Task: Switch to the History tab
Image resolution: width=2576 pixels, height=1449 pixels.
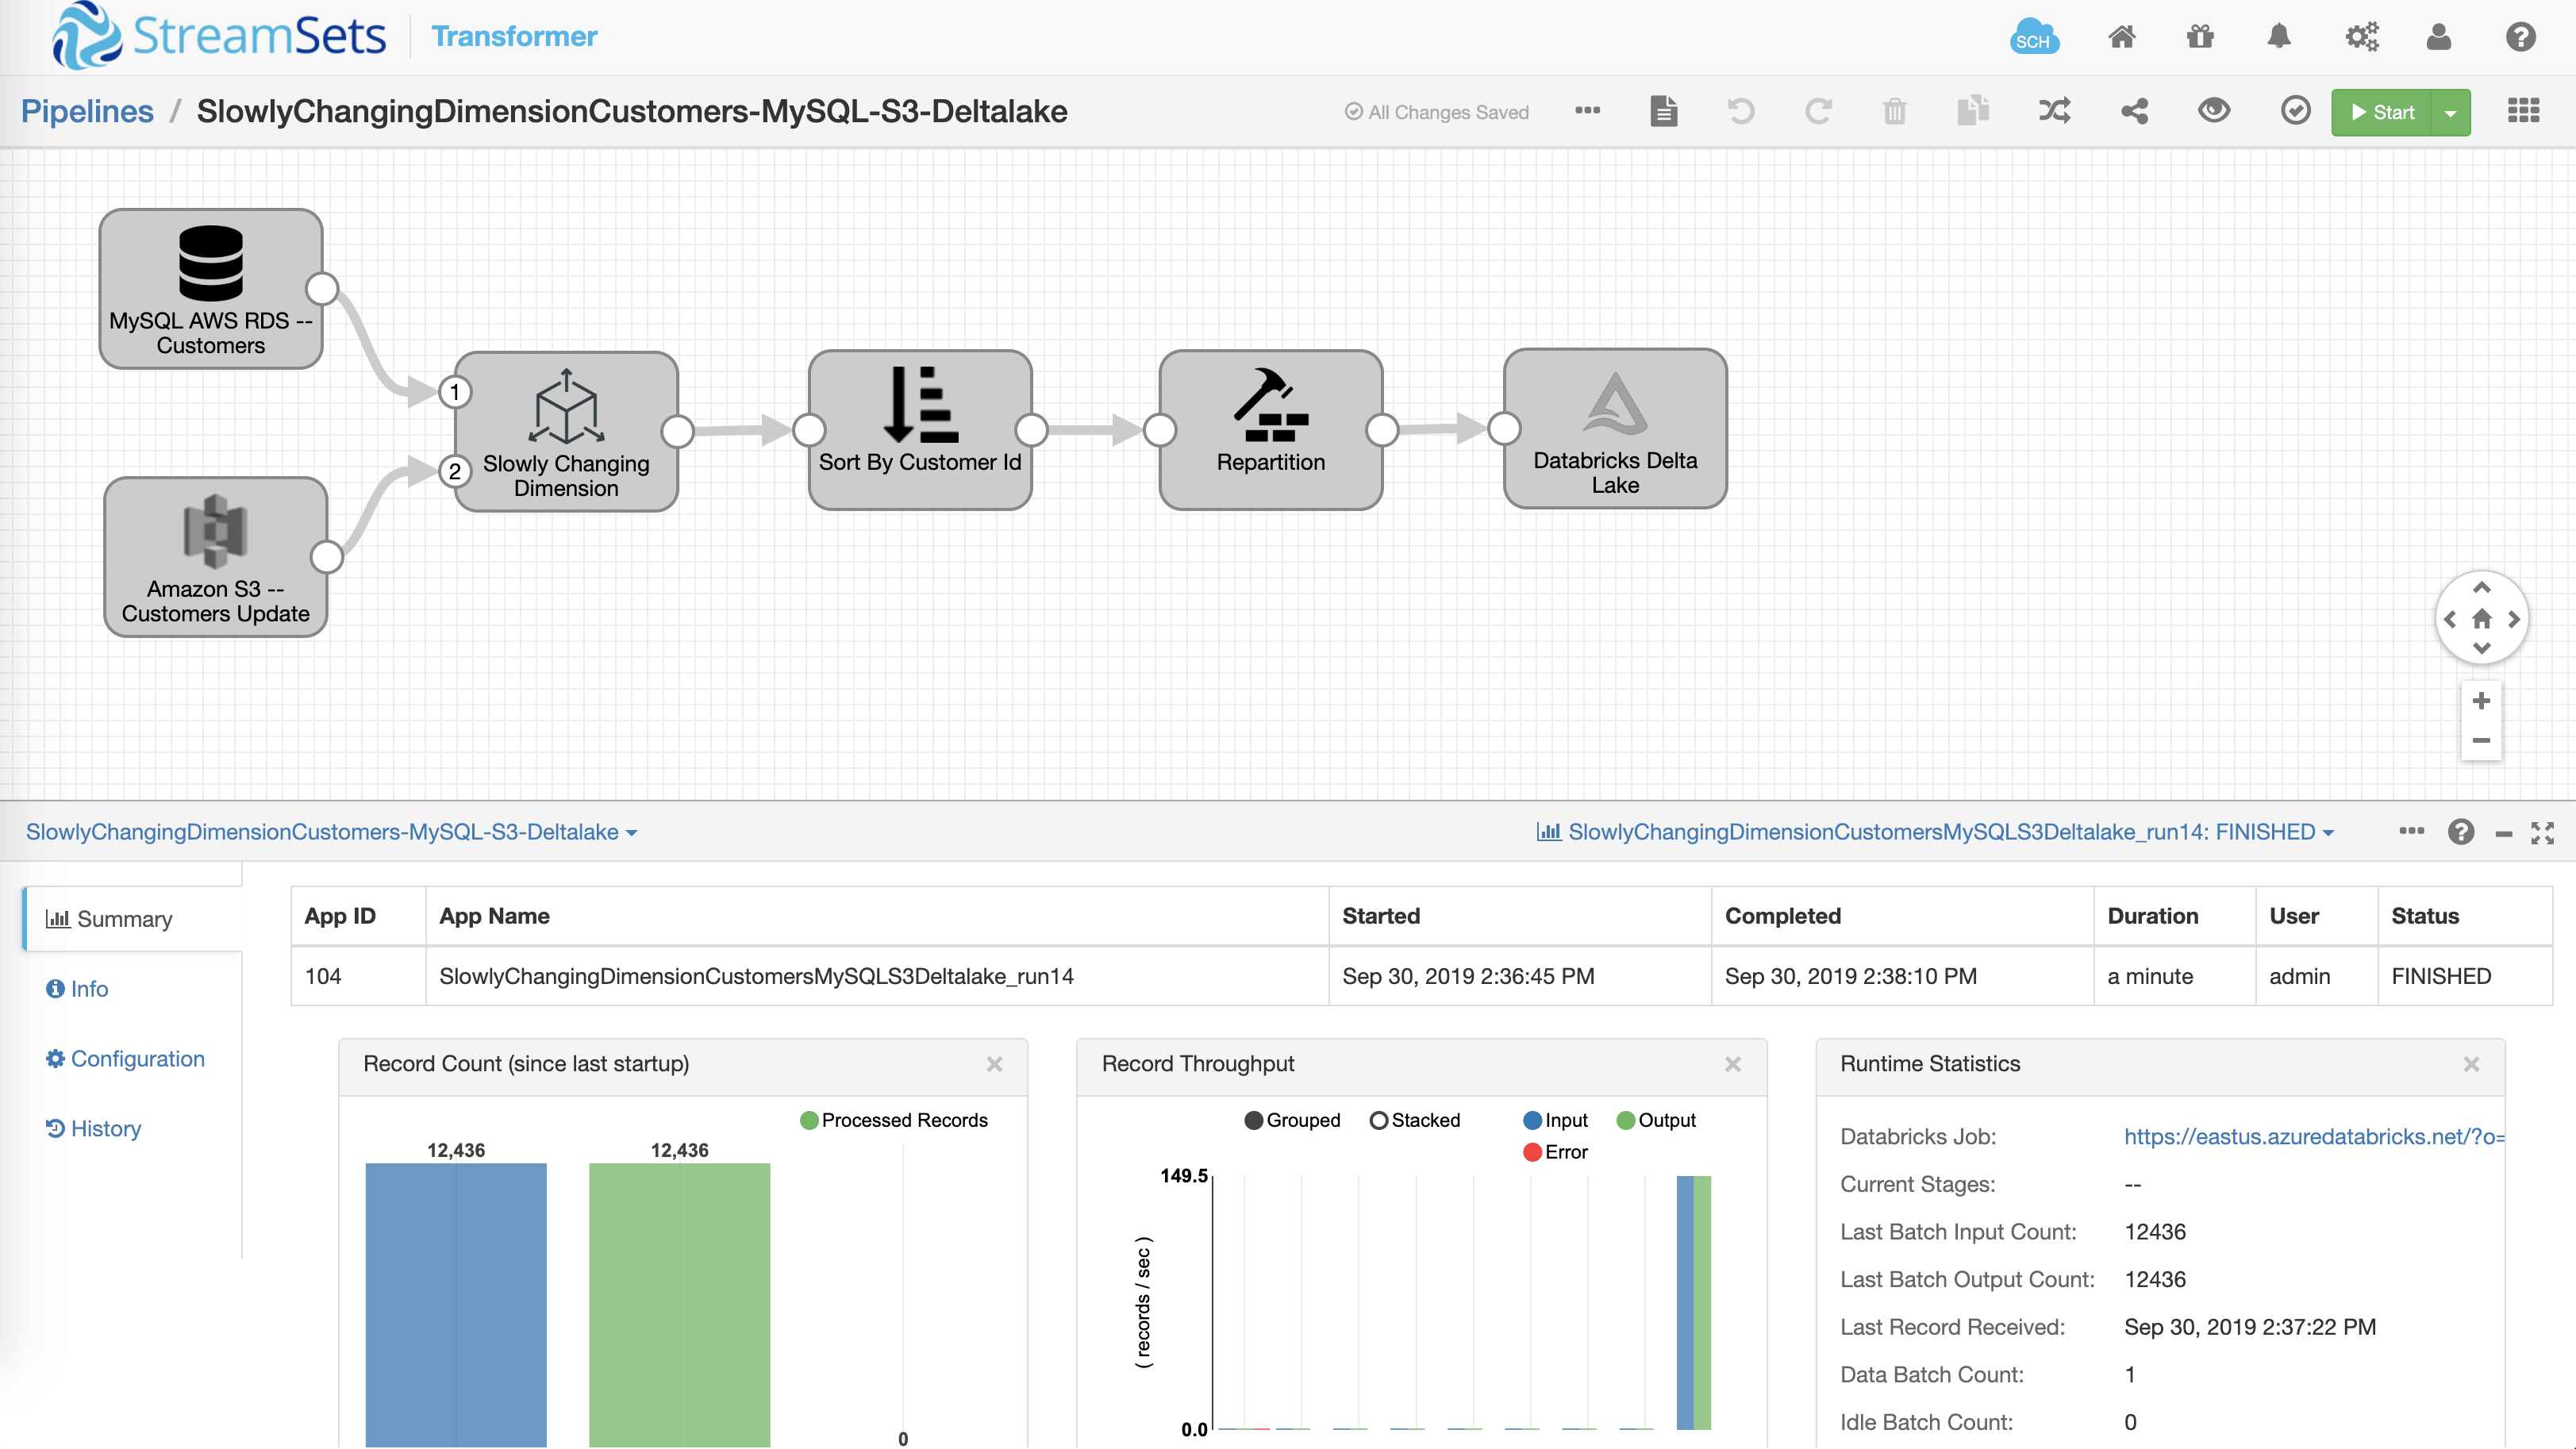Action: 93,1129
